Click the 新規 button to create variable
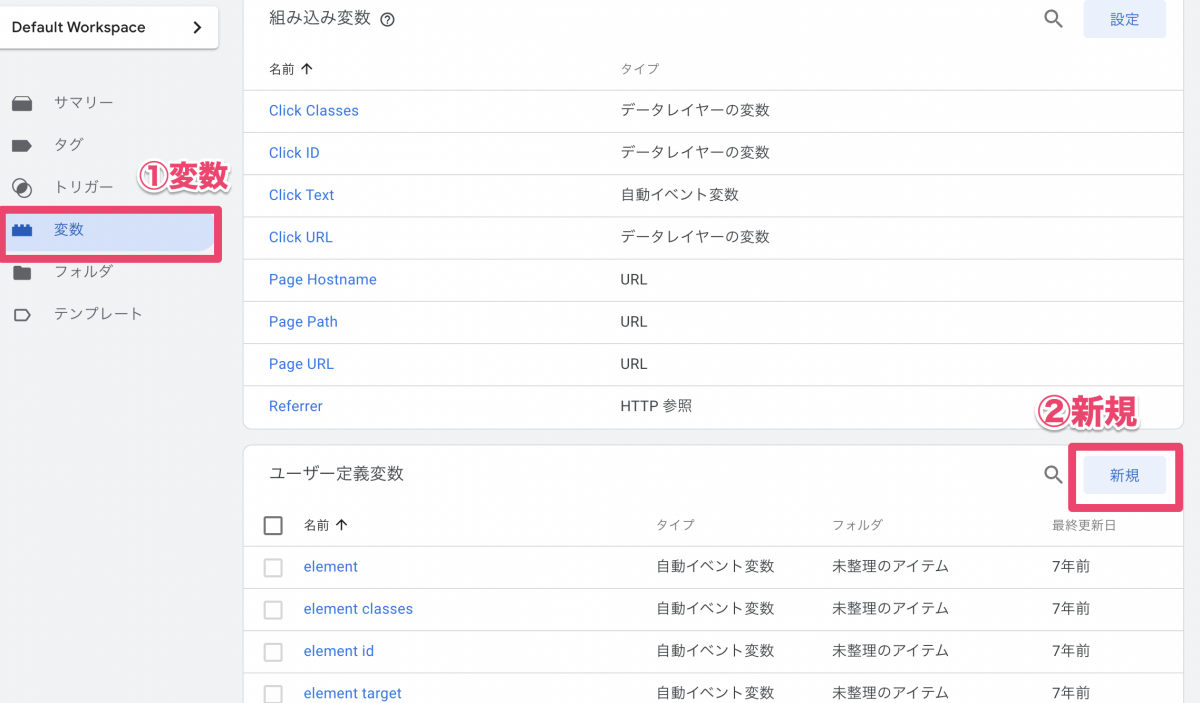 point(1124,475)
